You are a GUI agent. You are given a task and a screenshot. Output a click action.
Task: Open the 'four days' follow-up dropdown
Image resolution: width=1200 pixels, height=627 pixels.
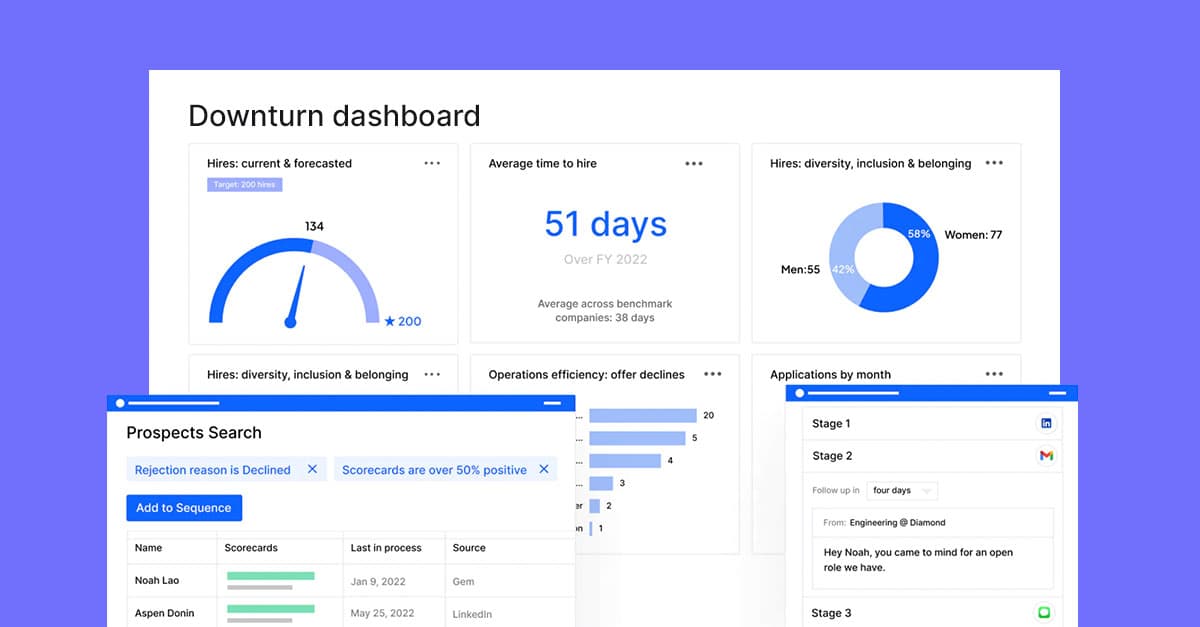[902, 490]
